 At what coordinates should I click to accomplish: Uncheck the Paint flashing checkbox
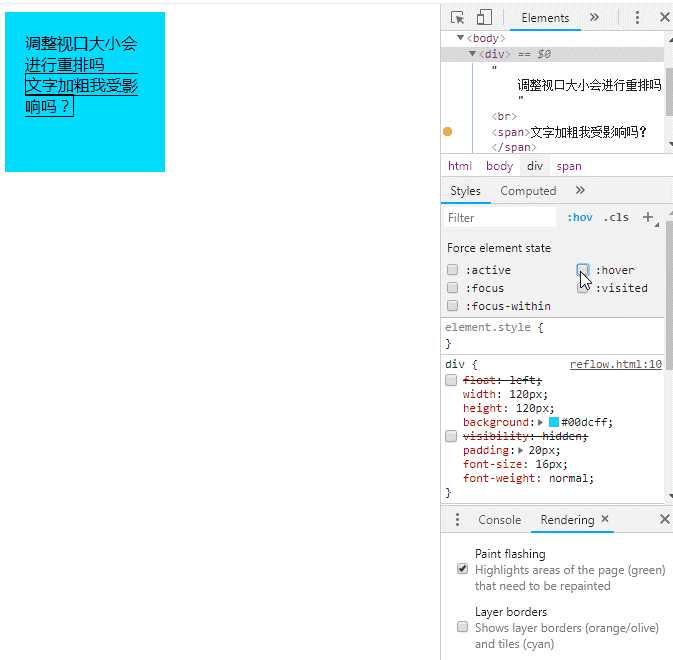pos(462,569)
